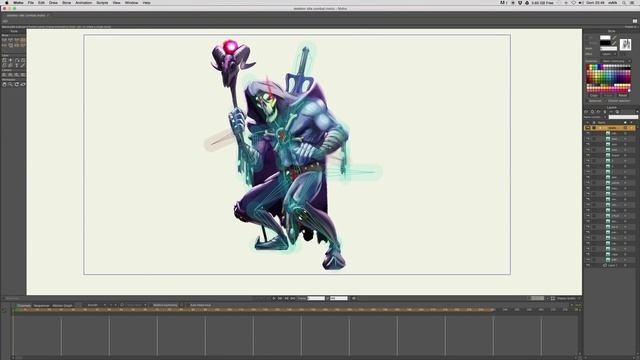
Task: Select the Follow Path layer tool
Action: tap(17, 60)
